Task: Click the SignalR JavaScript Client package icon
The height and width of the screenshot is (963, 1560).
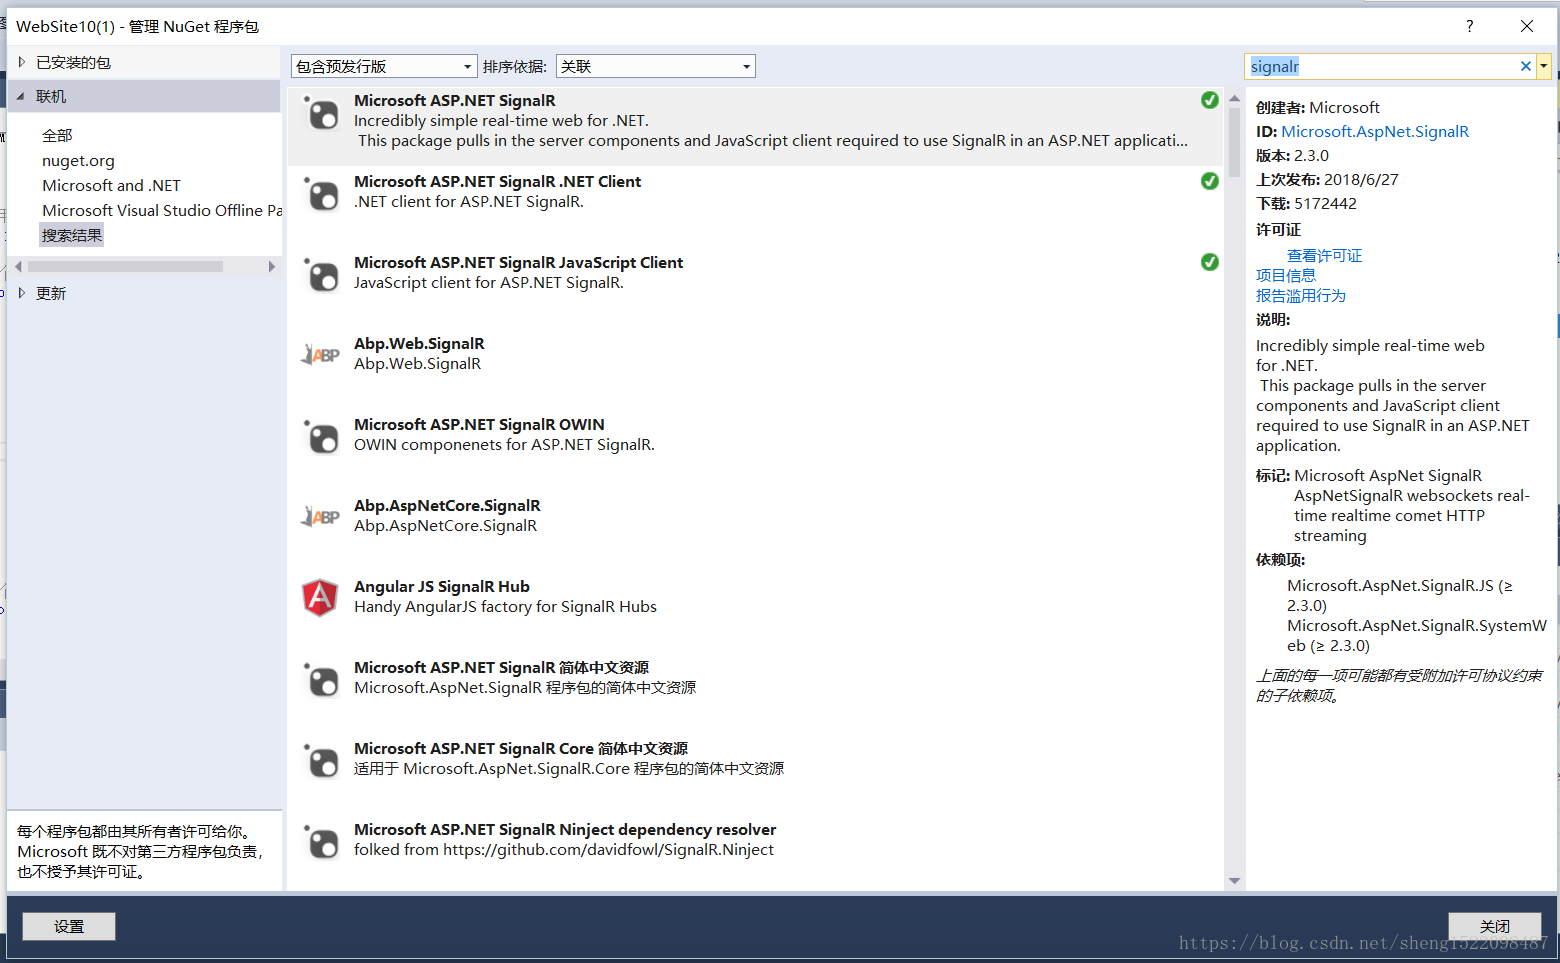Action: click(322, 276)
